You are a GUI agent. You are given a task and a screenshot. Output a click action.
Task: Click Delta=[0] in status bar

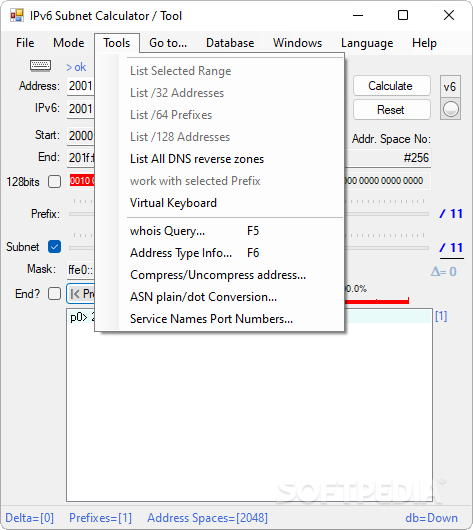click(29, 518)
